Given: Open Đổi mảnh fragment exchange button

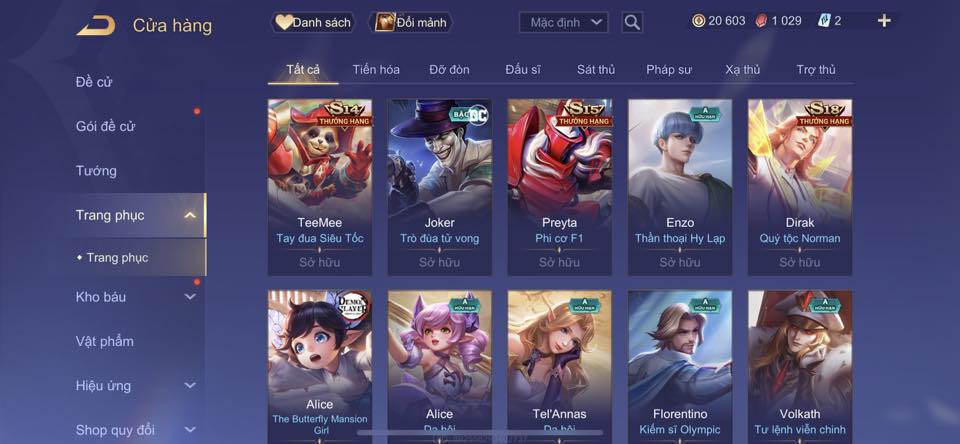Looking at the screenshot, I should tap(411, 23).
